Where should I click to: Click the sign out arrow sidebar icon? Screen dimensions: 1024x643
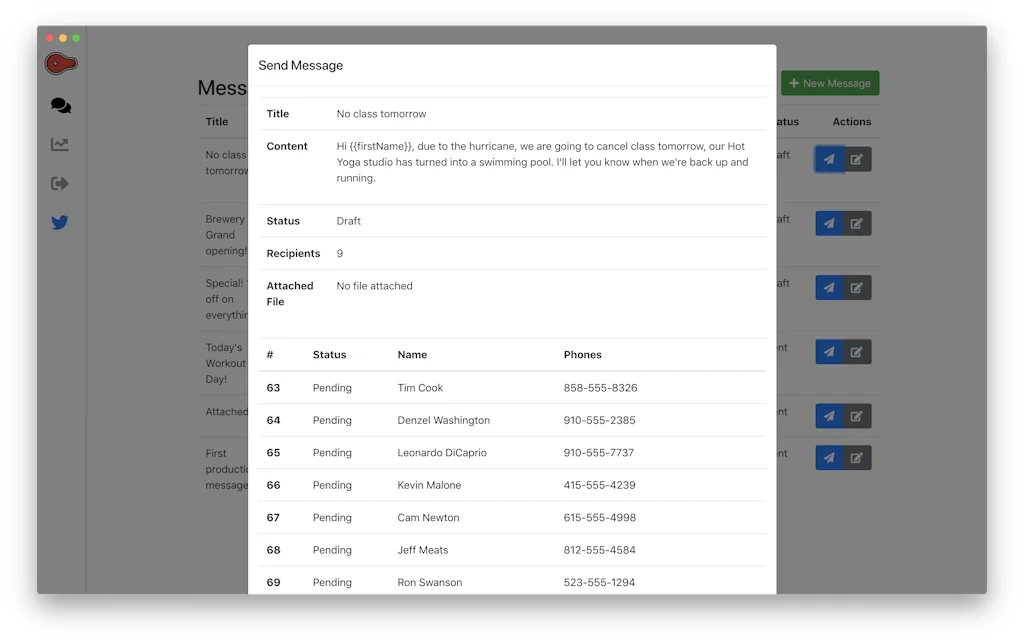pyautogui.click(x=60, y=183)
